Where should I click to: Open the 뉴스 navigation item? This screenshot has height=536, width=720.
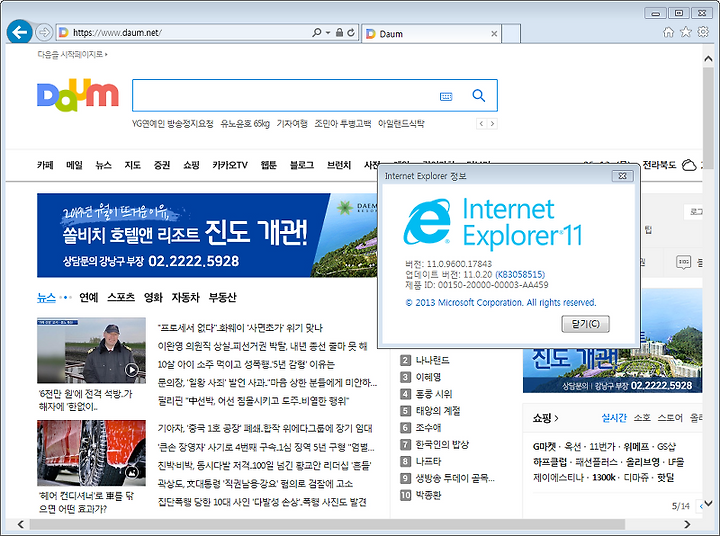tap(103, 165)
